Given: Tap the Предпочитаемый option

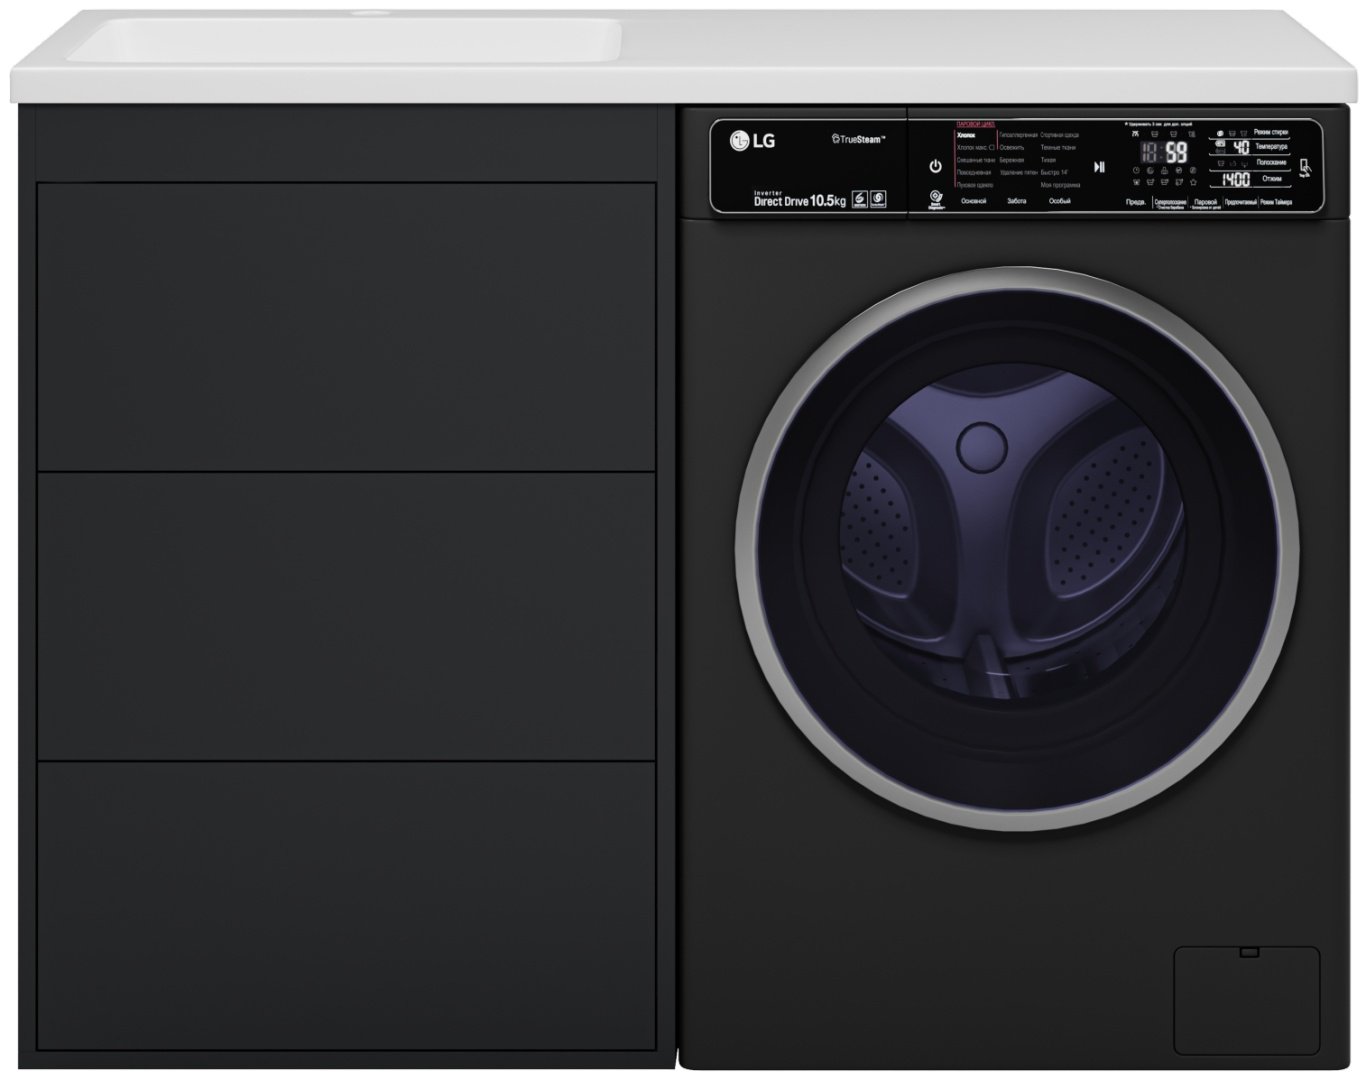Looking at the screenshot, I should pyautogui.click(x=1240, y=202).
